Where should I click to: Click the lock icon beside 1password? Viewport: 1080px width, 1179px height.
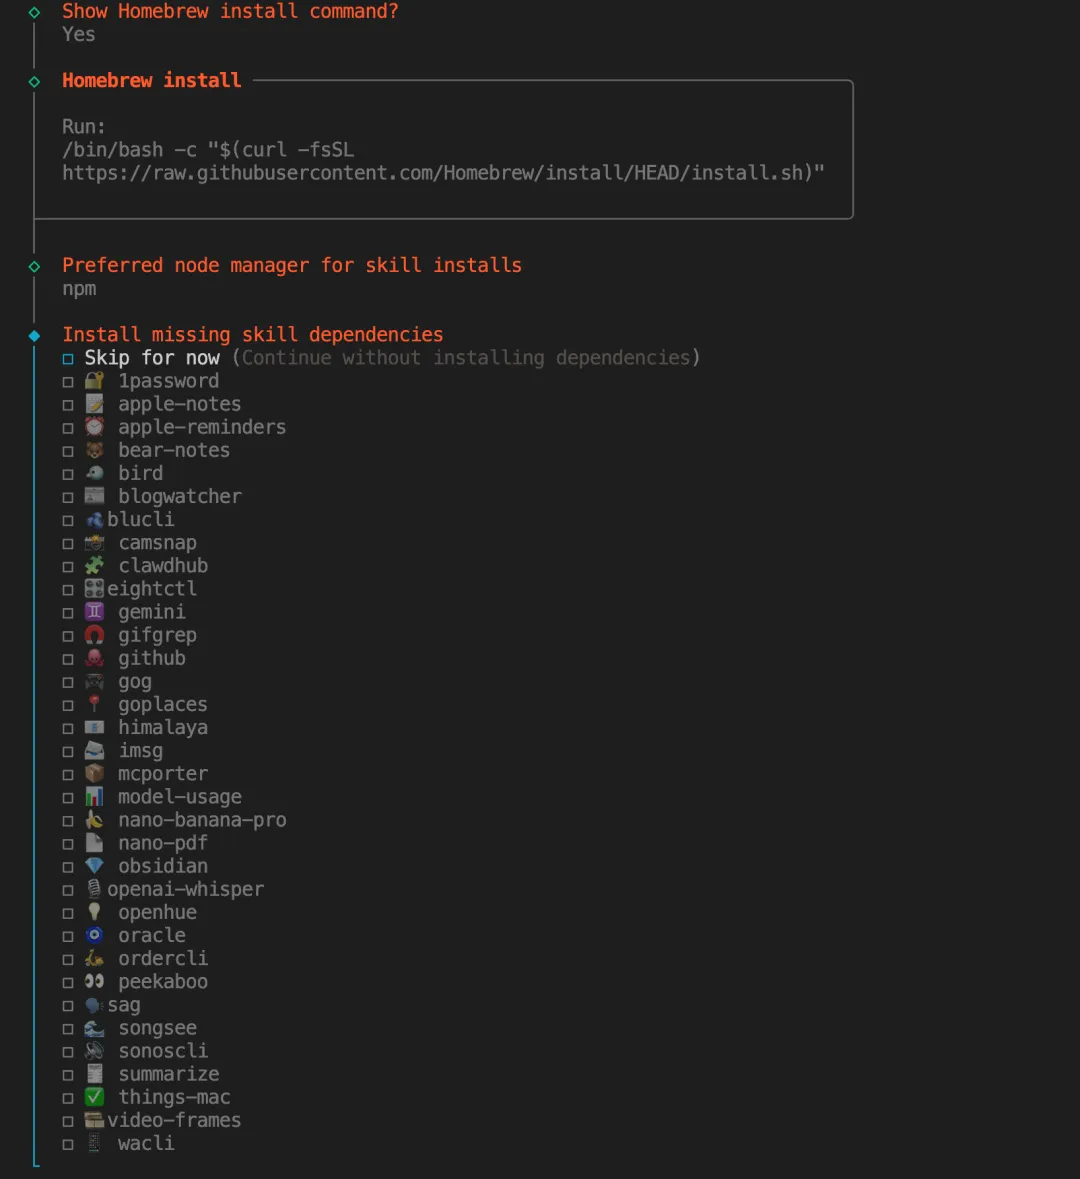pos(94,381)
